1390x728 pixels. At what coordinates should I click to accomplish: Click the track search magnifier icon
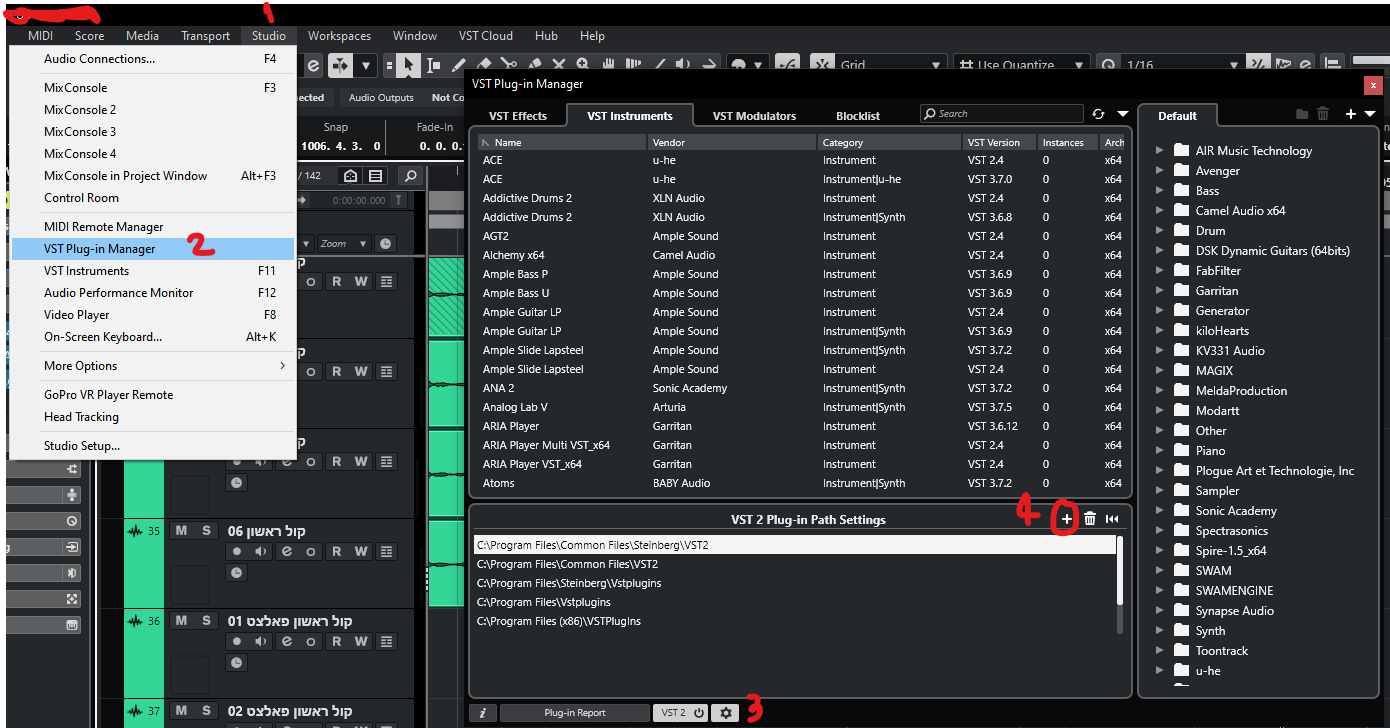click(x=410, y=176)
